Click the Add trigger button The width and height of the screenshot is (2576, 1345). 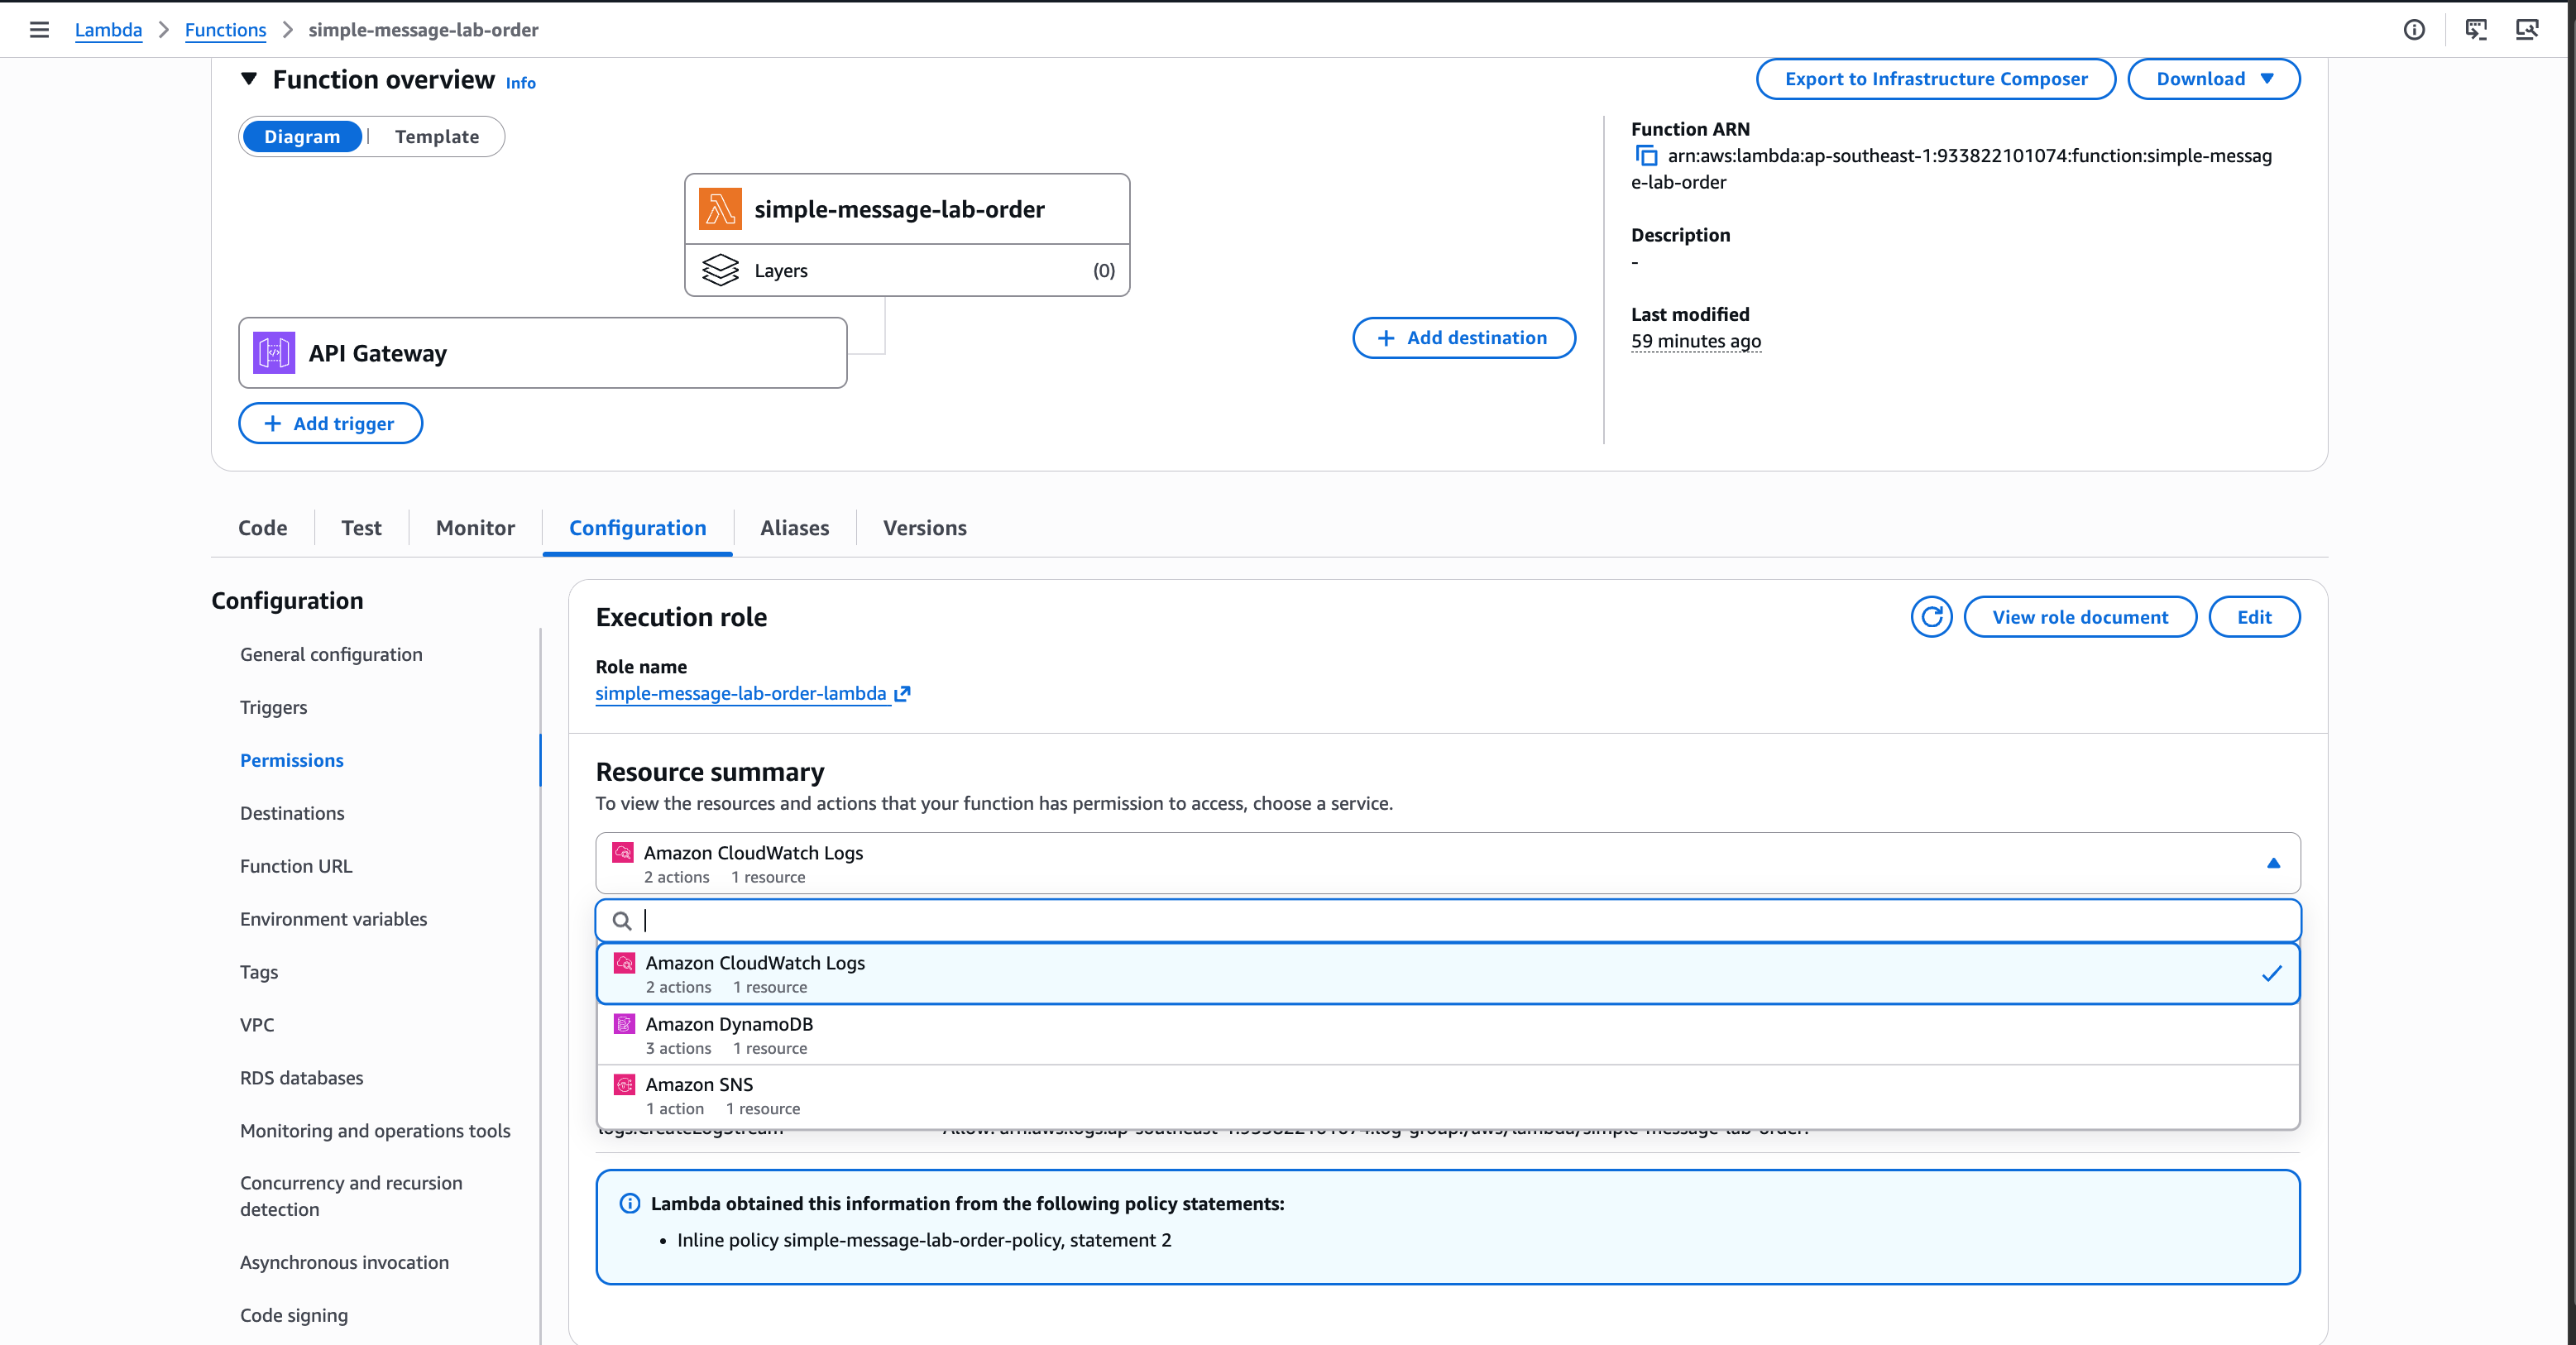coord(330,423)
